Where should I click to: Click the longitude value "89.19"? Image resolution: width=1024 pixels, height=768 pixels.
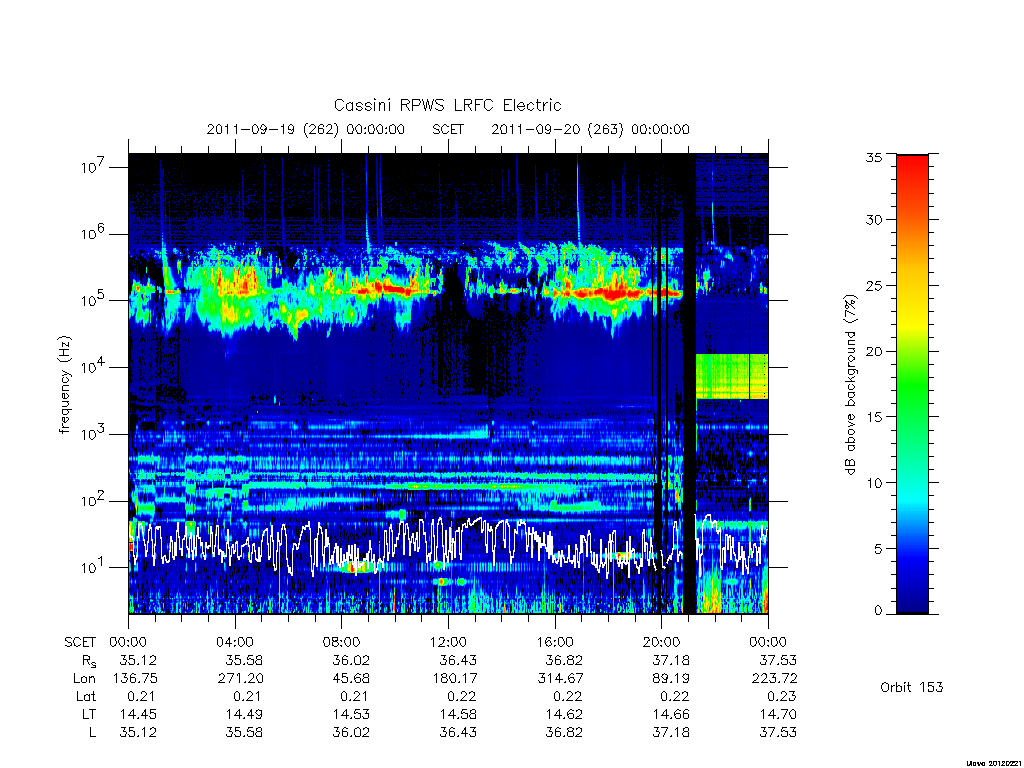click(x=671, y=679)
